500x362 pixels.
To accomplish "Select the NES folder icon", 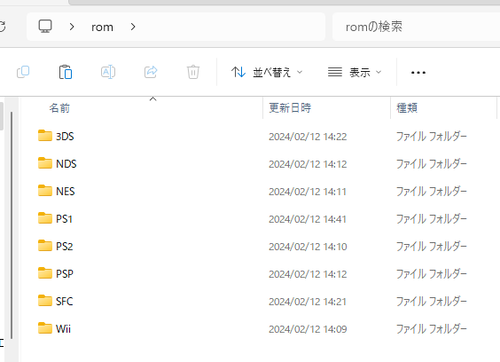I will click(x=45, y=191).
